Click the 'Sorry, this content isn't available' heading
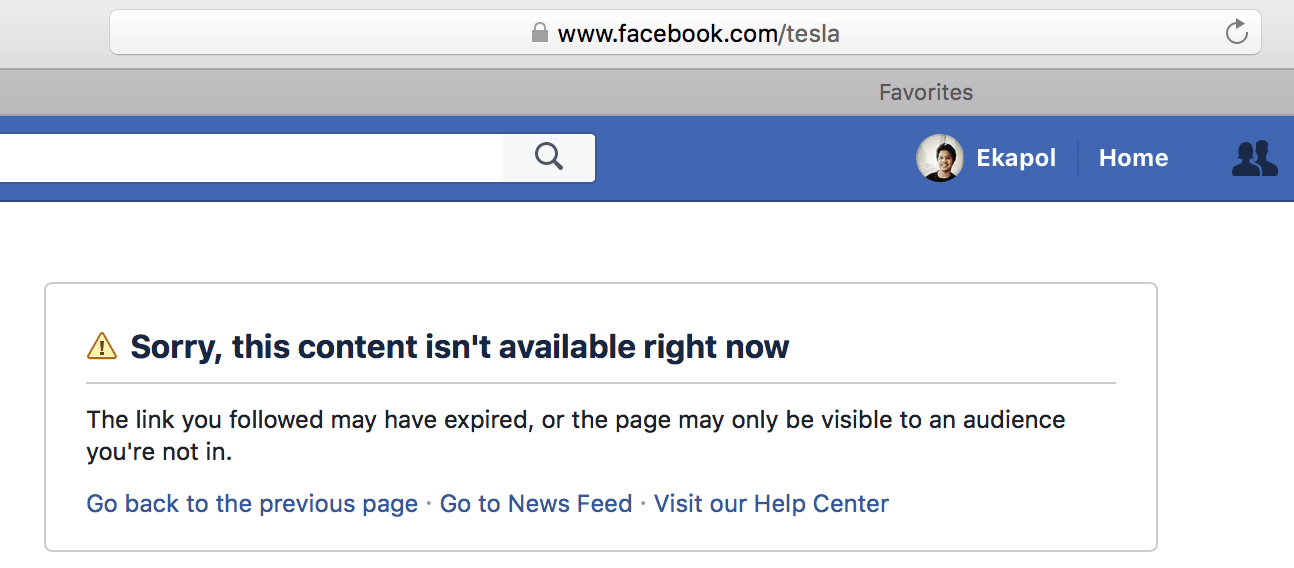This screenshot has height=568, width=1294. coord(460,346)
